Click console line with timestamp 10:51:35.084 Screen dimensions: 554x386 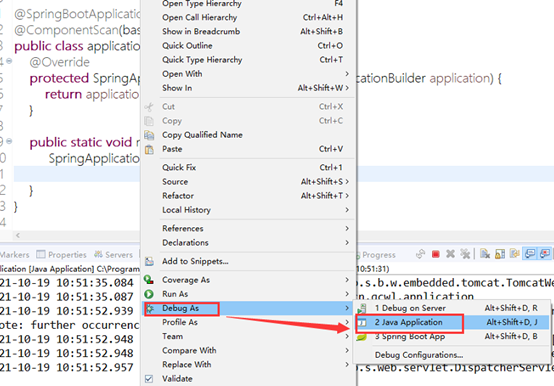pyautogui.click(x=67, y=283)
